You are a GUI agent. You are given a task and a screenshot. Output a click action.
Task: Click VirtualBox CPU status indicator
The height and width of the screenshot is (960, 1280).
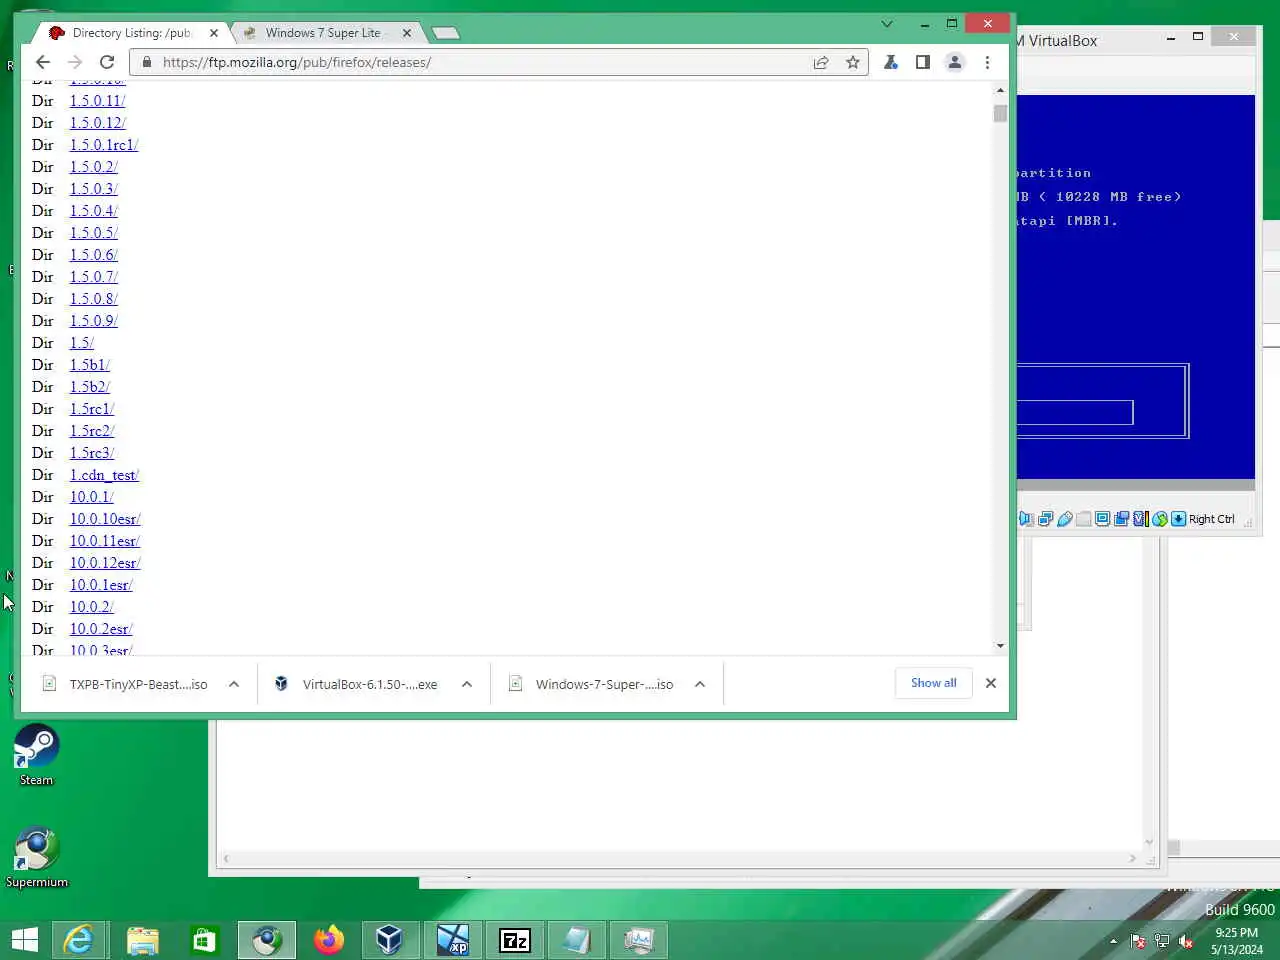[1140, 519]
